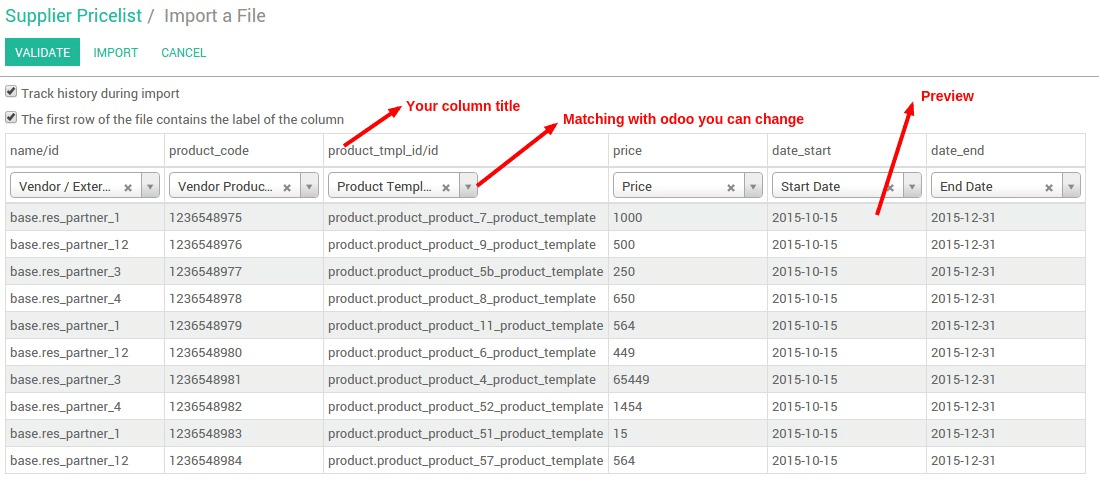Expand the Start Date dropdown arrow

[912, 187]
